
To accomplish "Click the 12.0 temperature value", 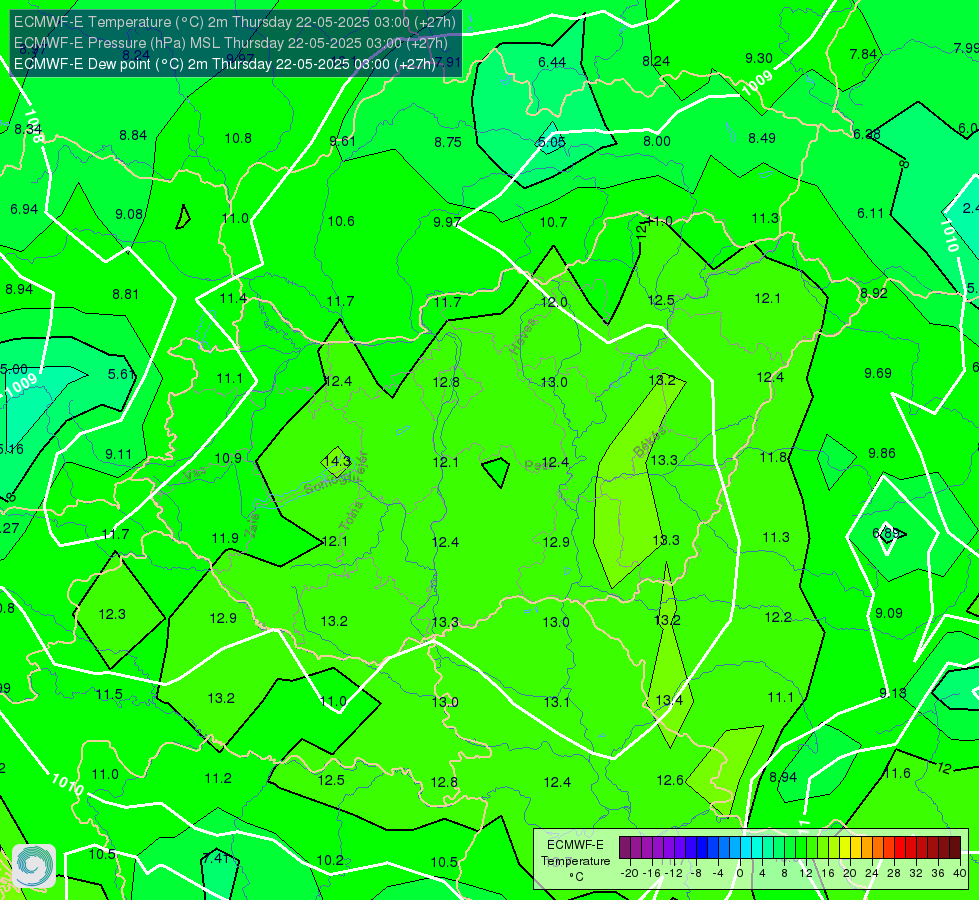I will (x=554, y=302).
